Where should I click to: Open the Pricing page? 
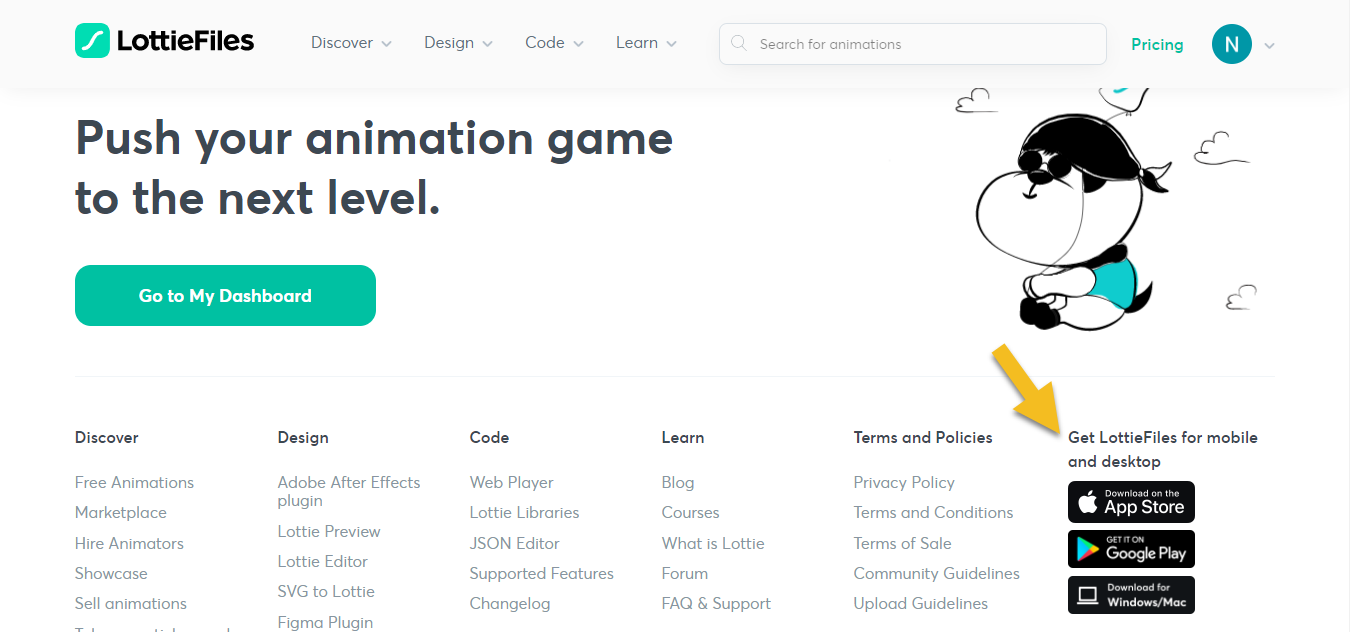[x=1157, y=44]
